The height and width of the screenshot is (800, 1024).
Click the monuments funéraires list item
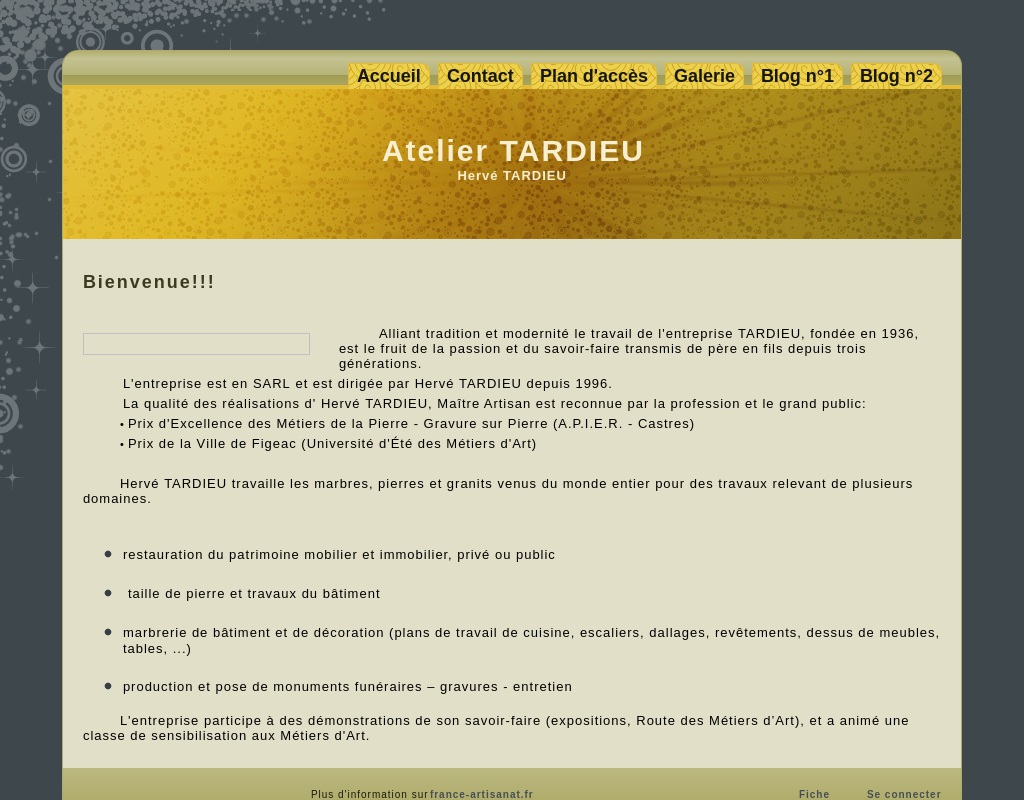coord(347,686)
